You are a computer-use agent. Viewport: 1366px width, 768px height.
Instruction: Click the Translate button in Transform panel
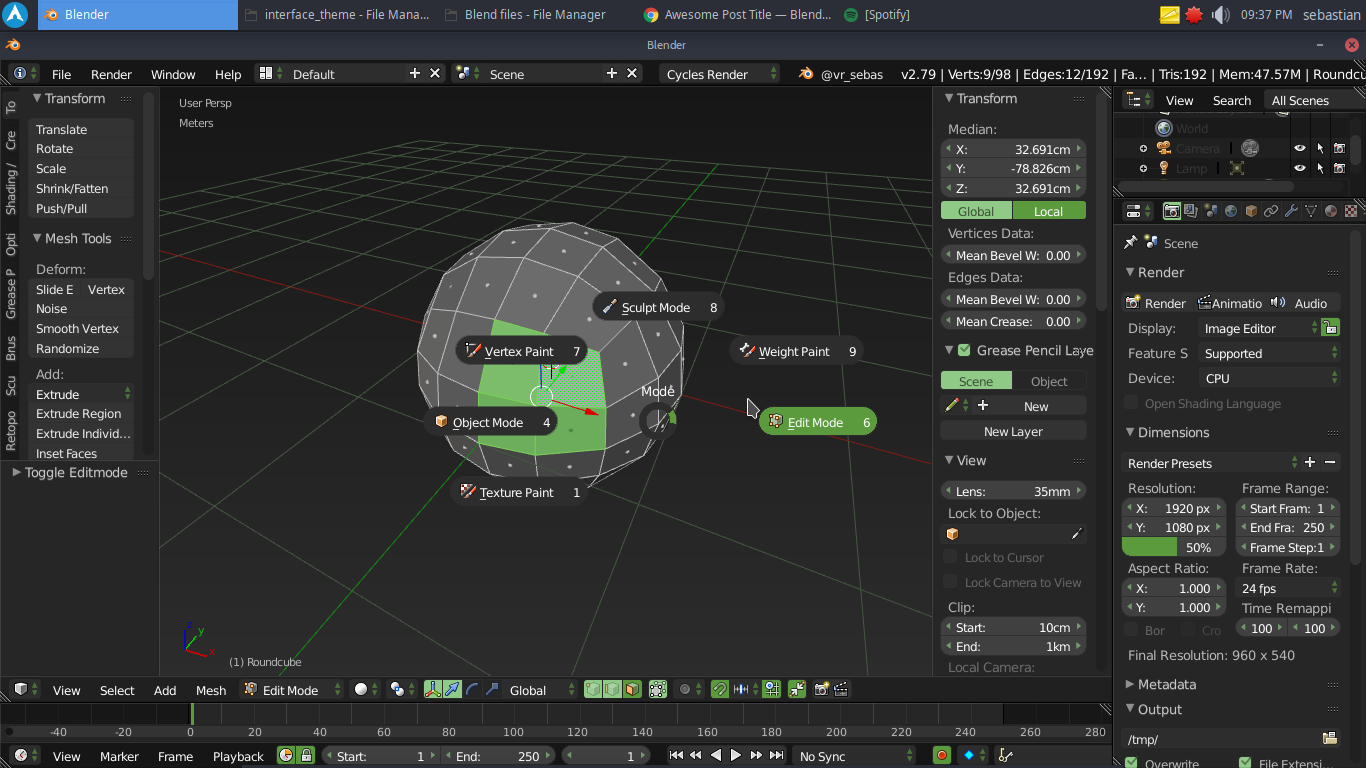81,129
